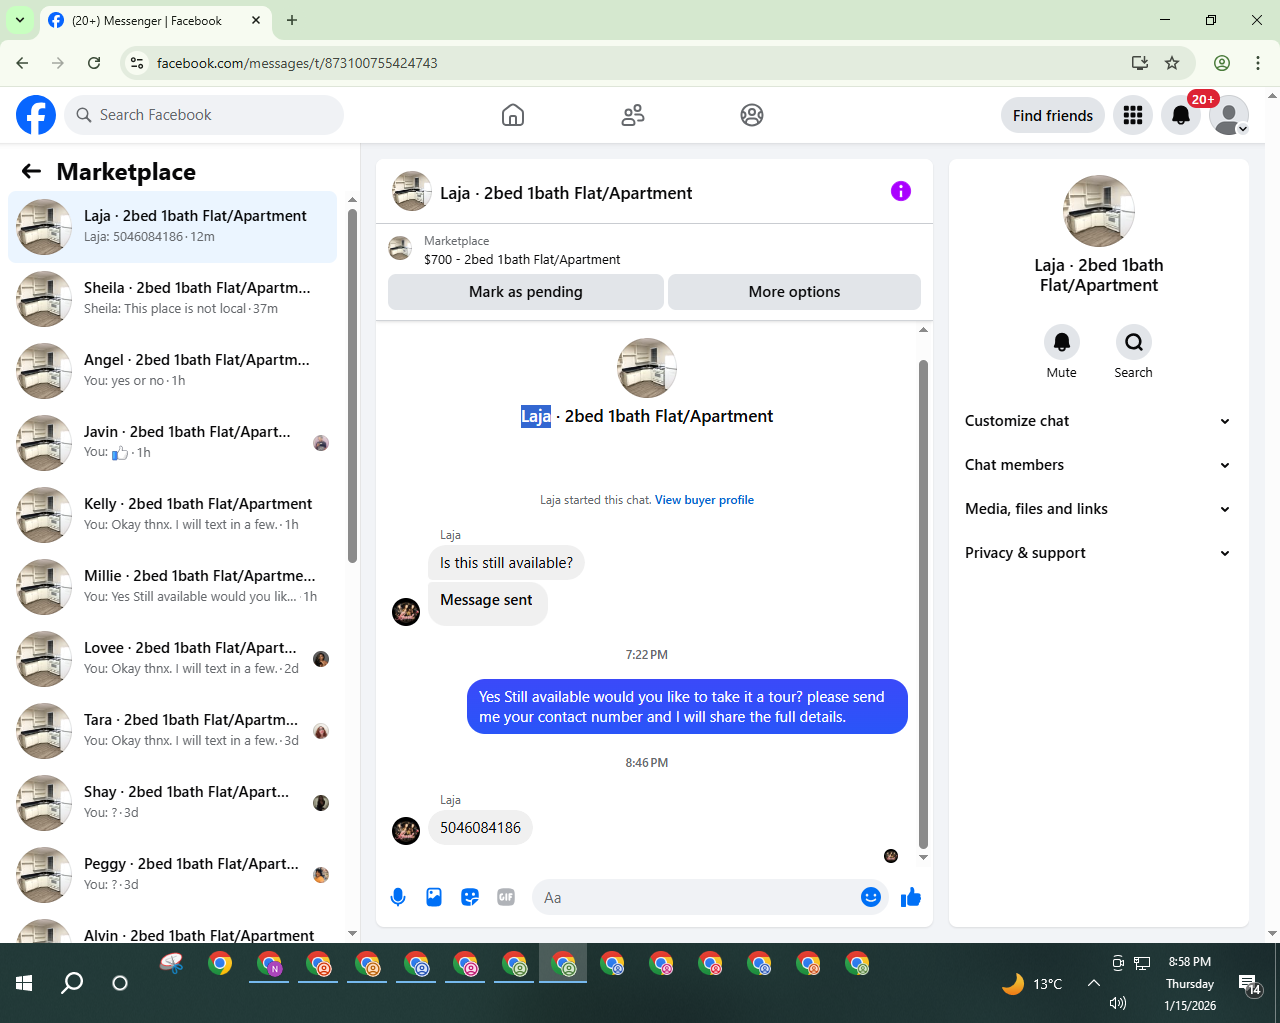Open the notifications bell with 20+ badge
Viewport: 1280px width, 1023px height.
[1181, 115]
